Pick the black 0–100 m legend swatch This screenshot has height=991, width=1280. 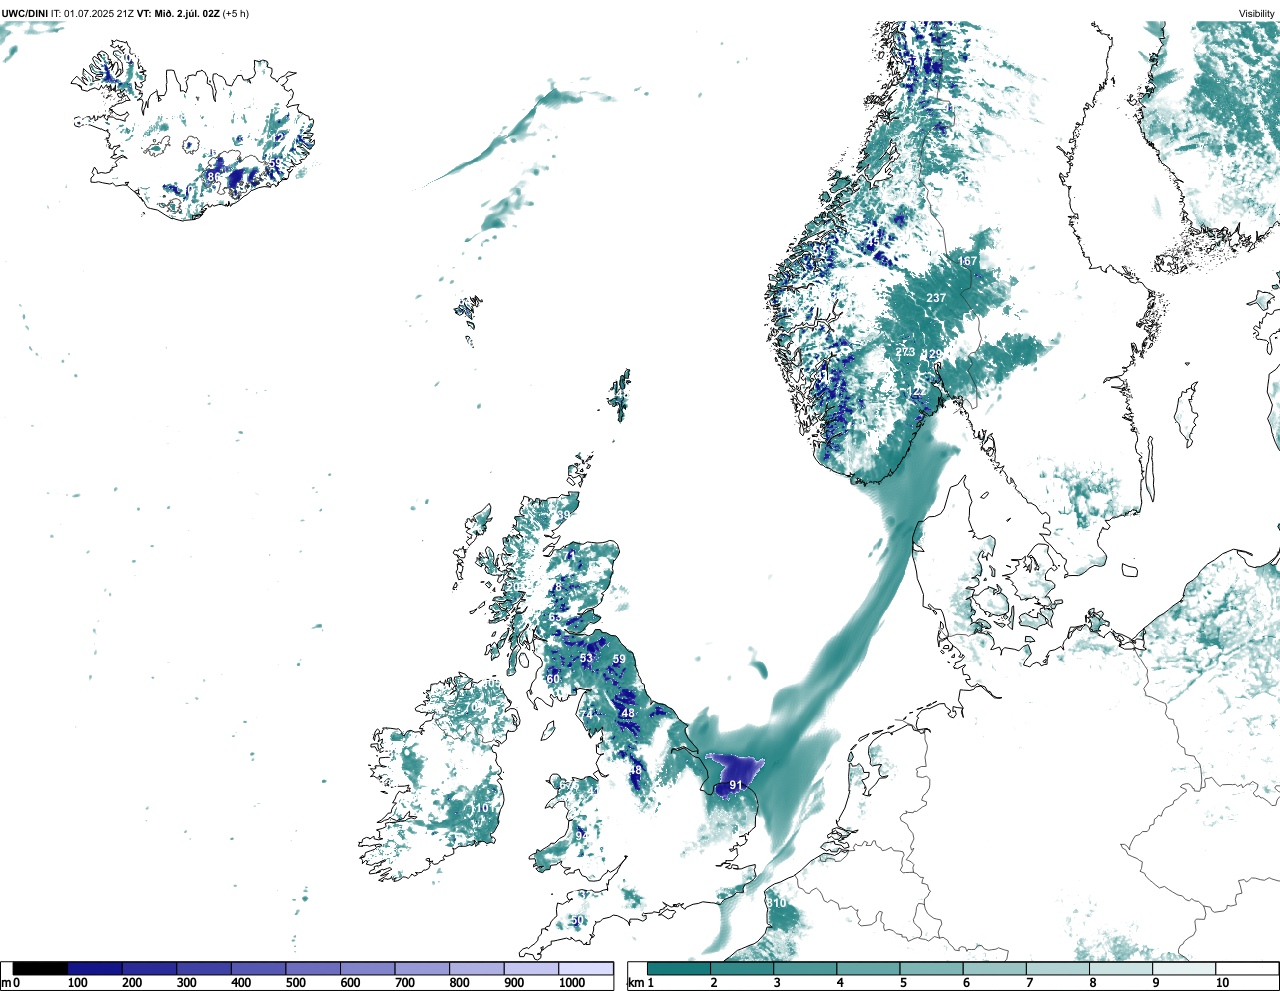(40, 969)
